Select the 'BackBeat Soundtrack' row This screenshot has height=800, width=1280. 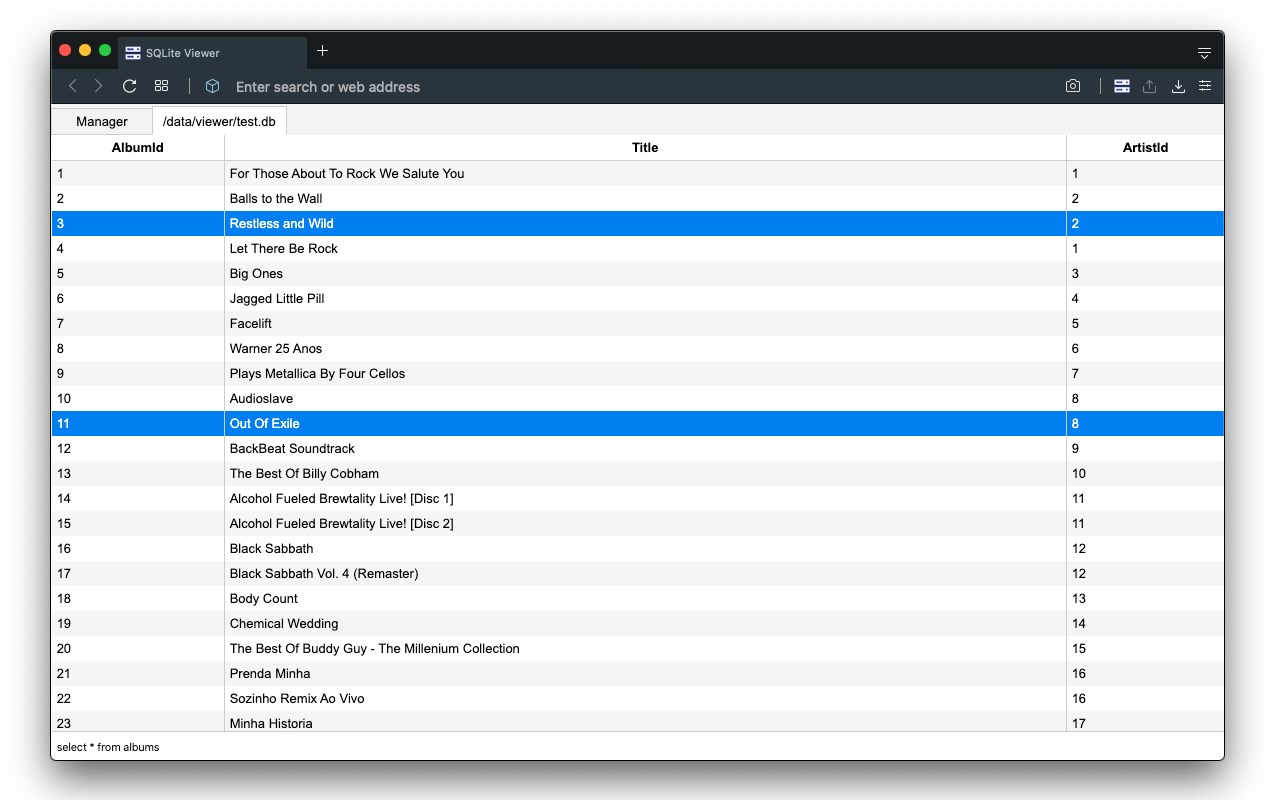point(638,448)
